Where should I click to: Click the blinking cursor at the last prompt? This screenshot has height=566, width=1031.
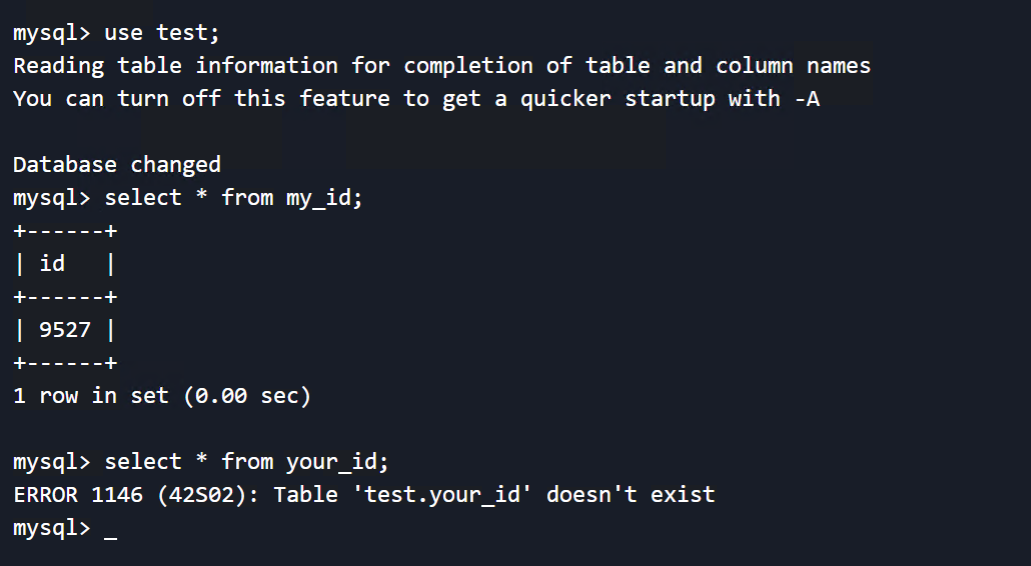tap(110, 529)
